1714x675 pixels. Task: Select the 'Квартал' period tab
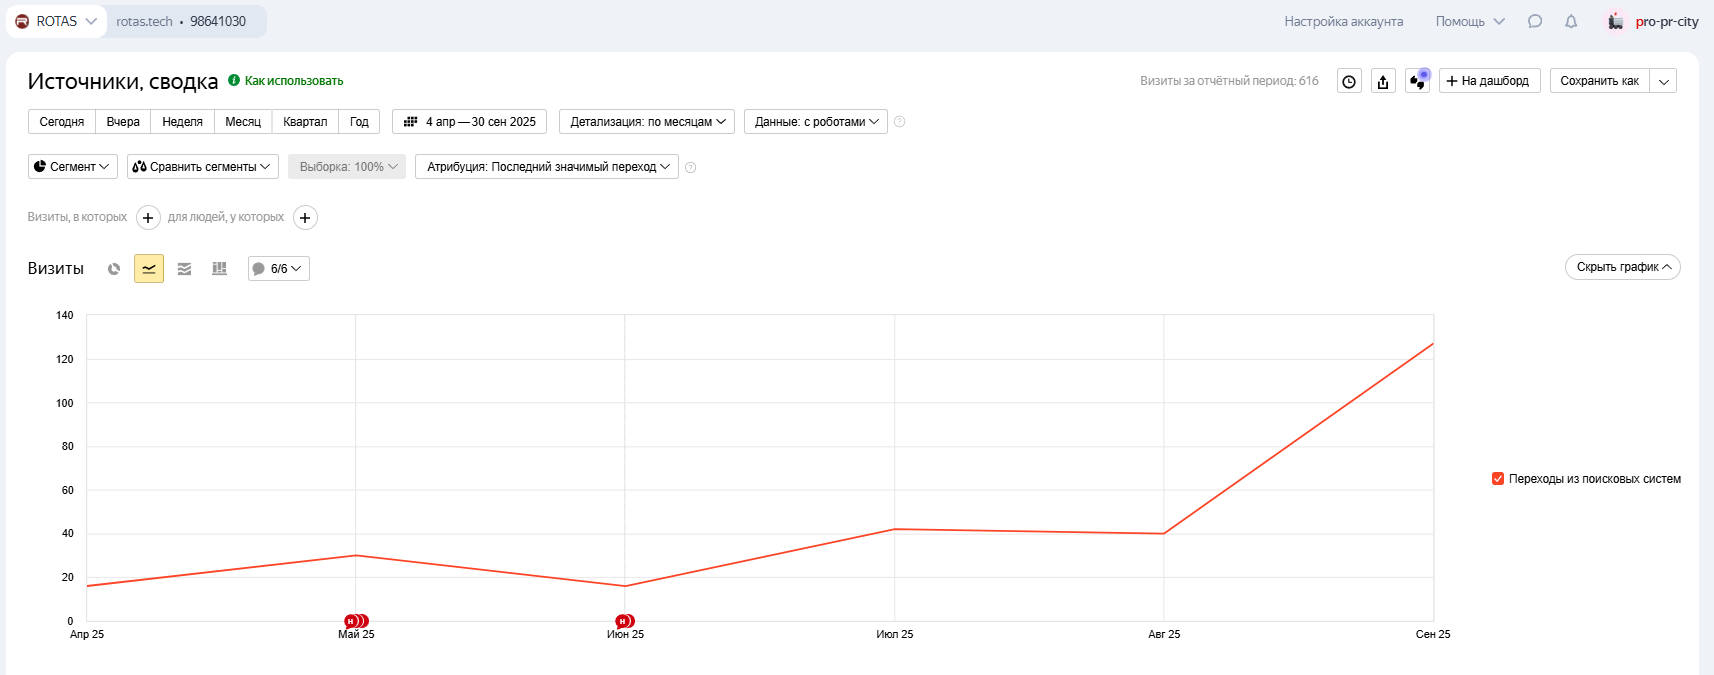click(305, 122)
